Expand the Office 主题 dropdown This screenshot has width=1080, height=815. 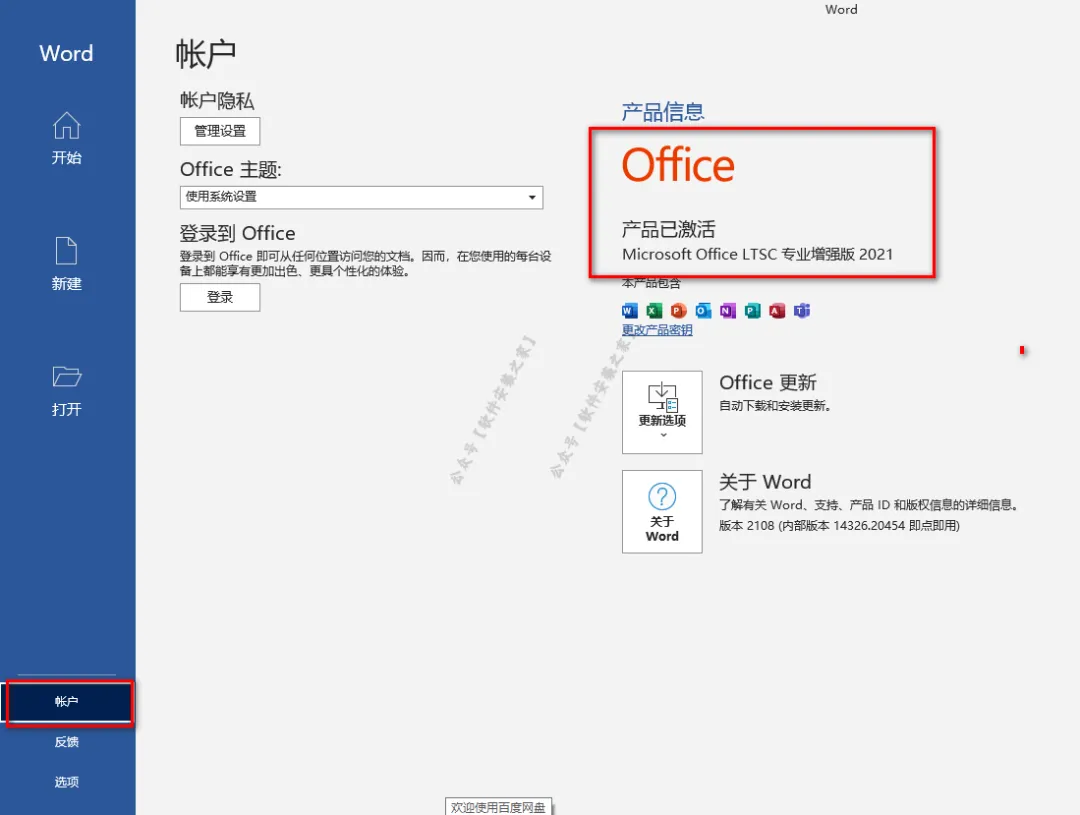[361, 197]
